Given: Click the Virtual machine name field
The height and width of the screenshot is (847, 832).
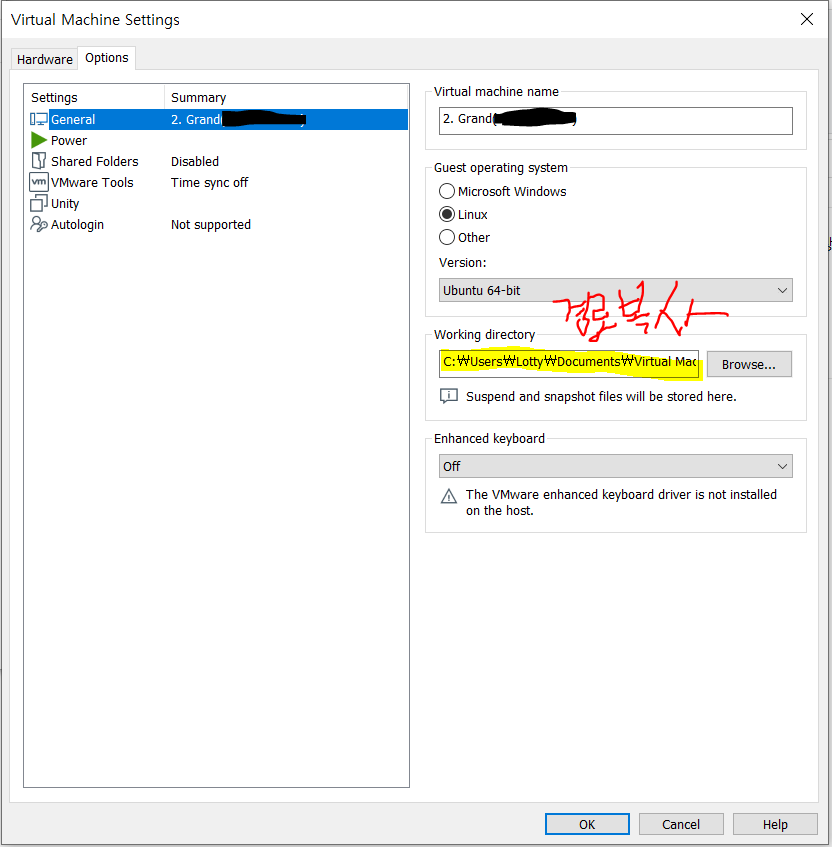Looking at the screenshot, I should pos(615,121).
